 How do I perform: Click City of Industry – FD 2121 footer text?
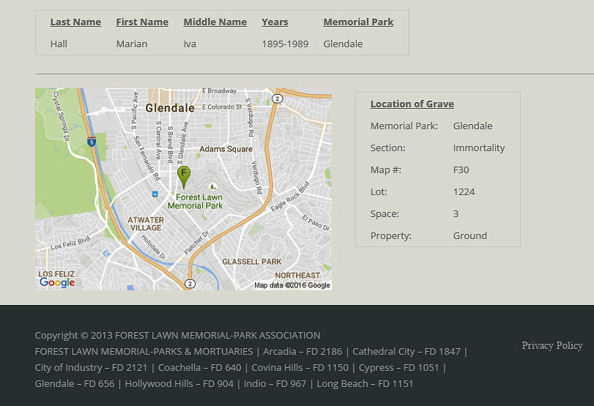pyautogui.click(x=91, y=367)
